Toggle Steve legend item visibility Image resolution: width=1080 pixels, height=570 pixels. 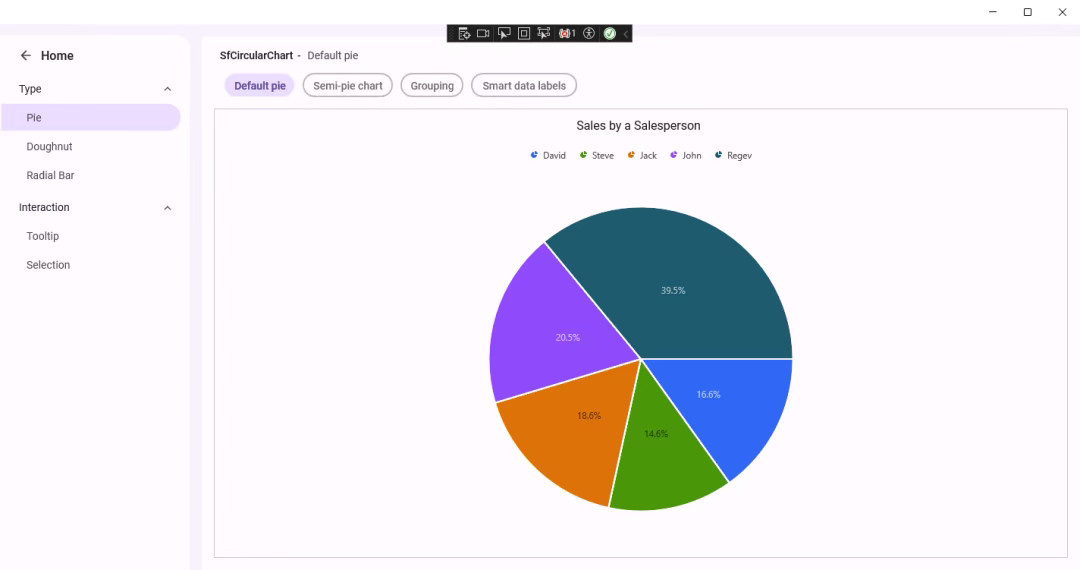coord(597,155)
